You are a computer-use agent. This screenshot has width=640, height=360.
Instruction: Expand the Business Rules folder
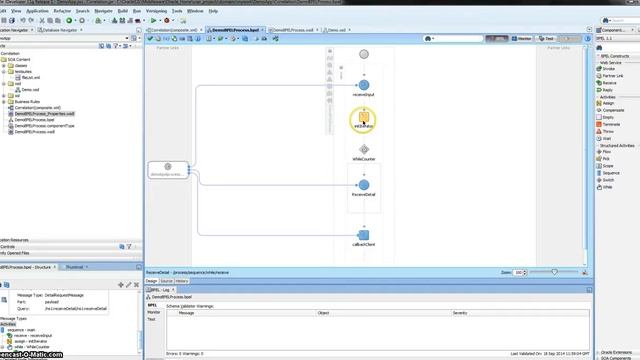coord(4,102)
